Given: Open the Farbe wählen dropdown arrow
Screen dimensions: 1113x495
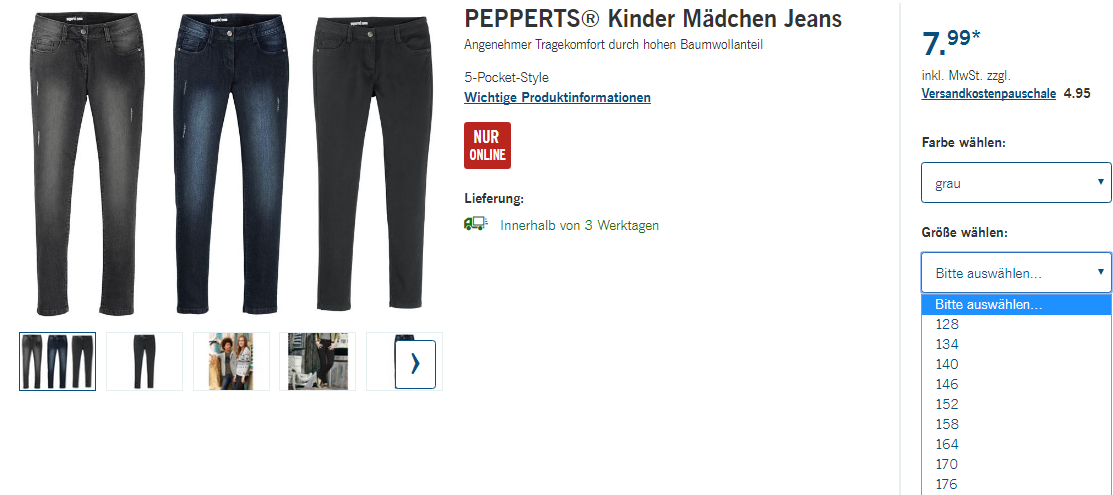Looking at the screenshot, I should pos(1100,182).
